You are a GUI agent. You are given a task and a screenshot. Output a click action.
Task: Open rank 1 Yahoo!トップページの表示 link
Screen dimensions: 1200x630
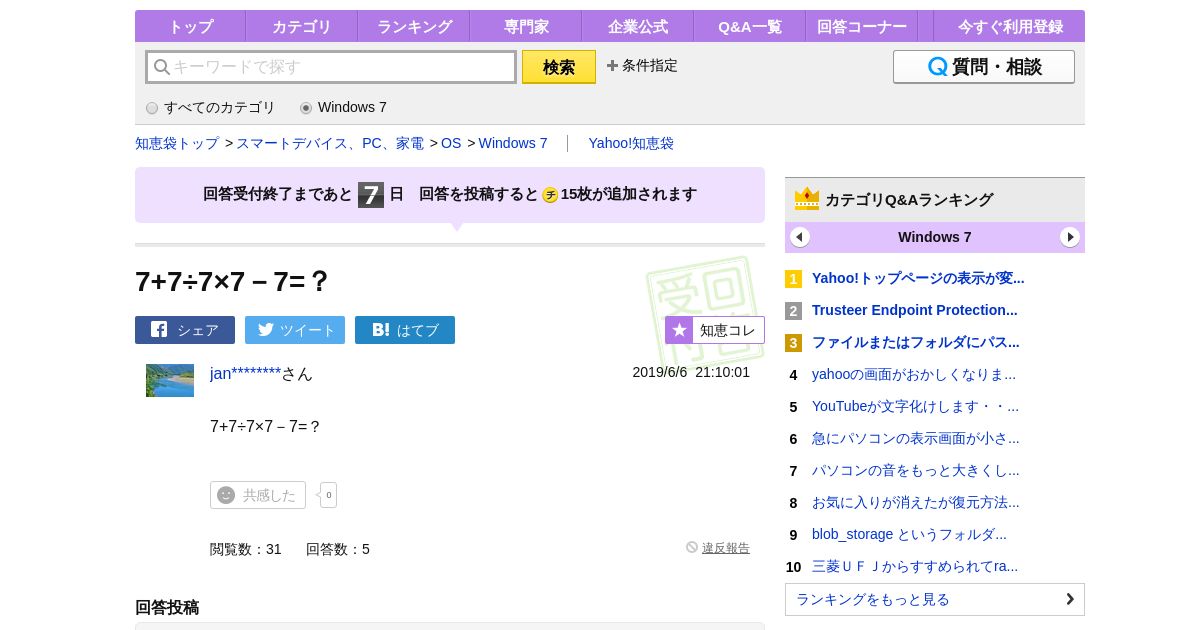[918, 278]
